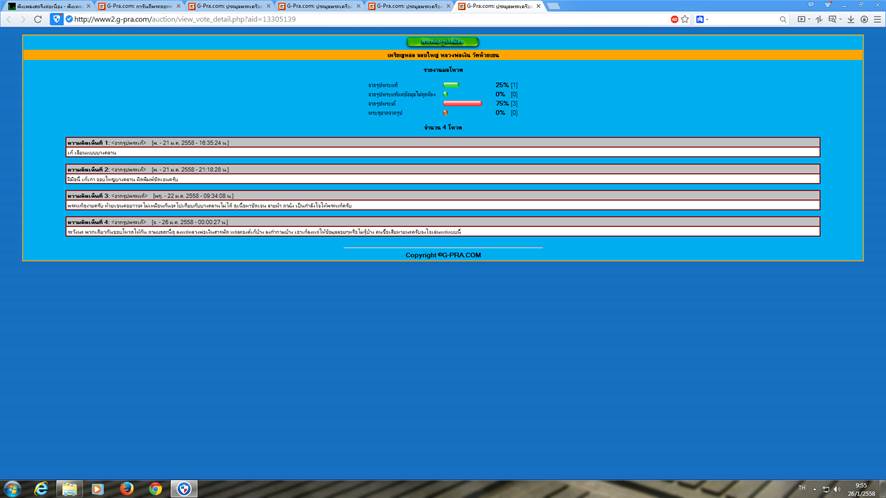The width and height of the screenshot is (886, 498).
Task: Click the browser forward arrow button
Action: tap(23, 19)
